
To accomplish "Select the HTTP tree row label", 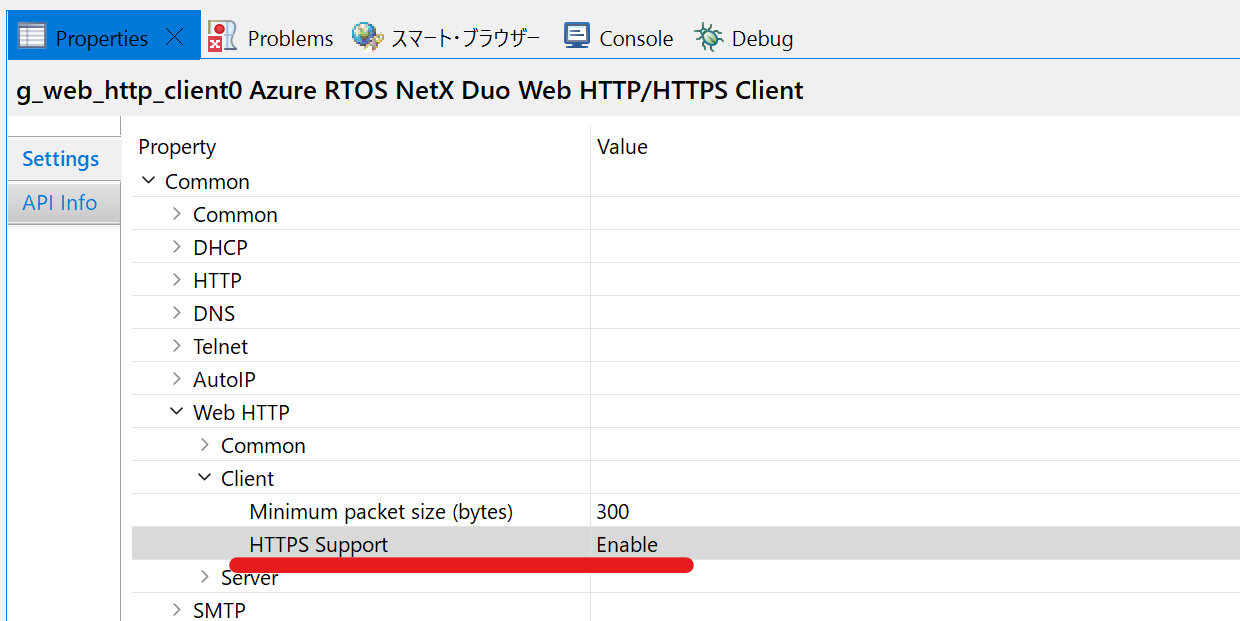I will pyautogui.click(x=217, y=281).
